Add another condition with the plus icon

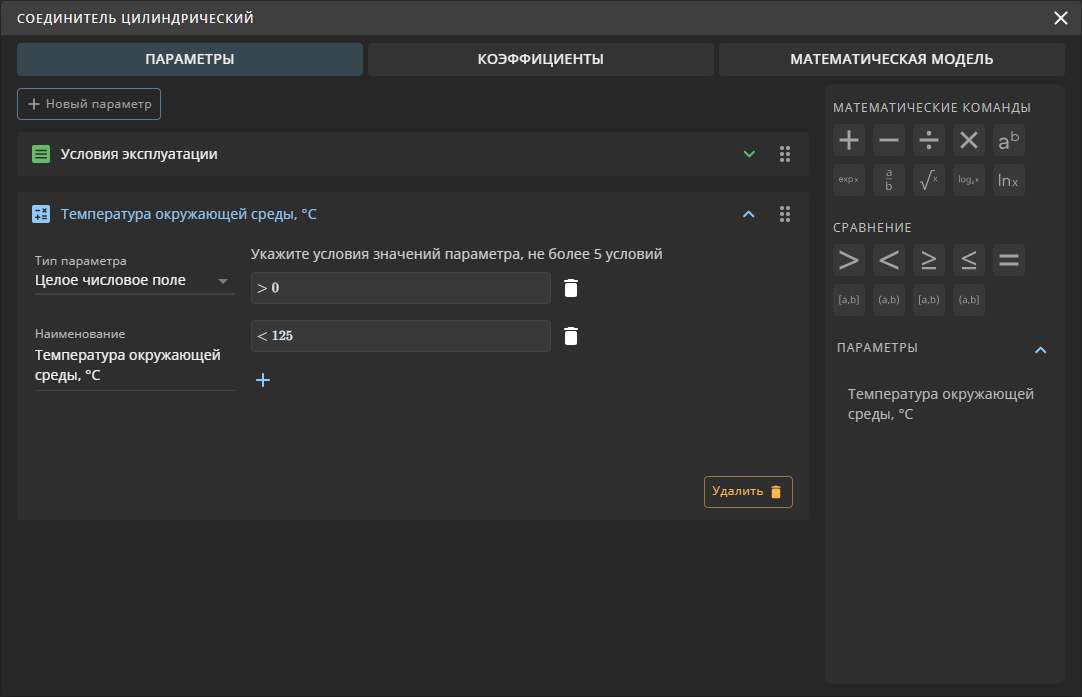[x=263, y=380]
